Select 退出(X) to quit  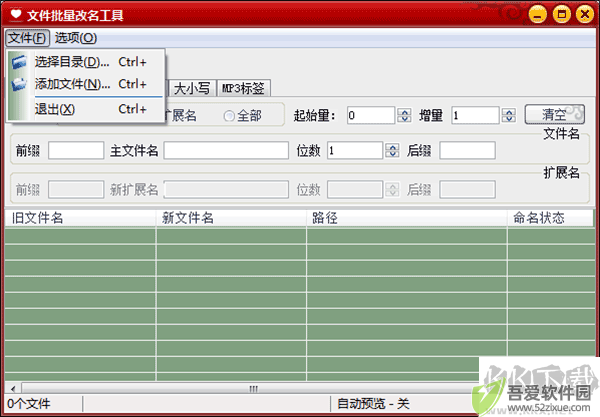pyautogui.click(x=86, y=109)
